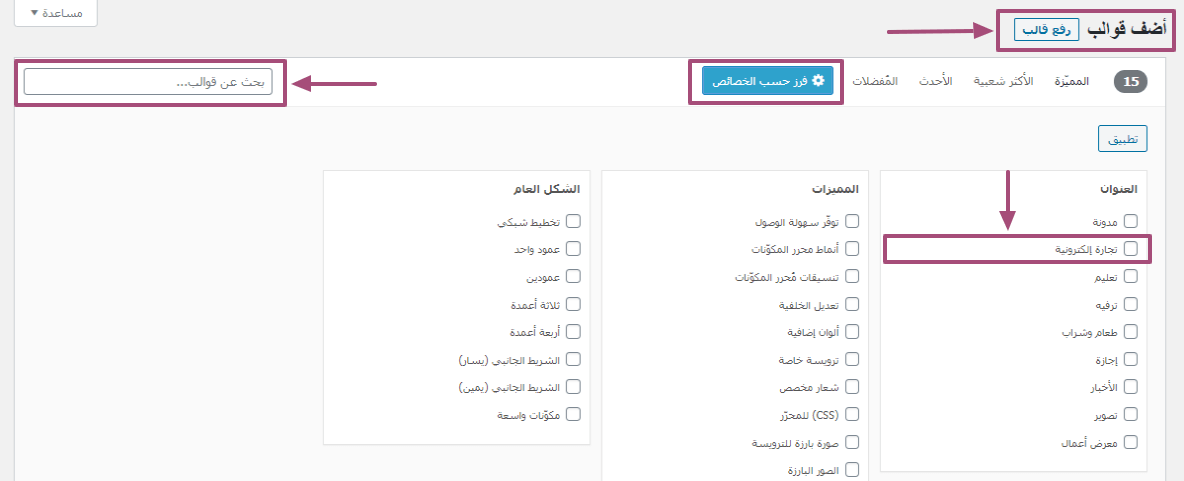Switch to the المميّزة featured tab

click(1071, 81)
